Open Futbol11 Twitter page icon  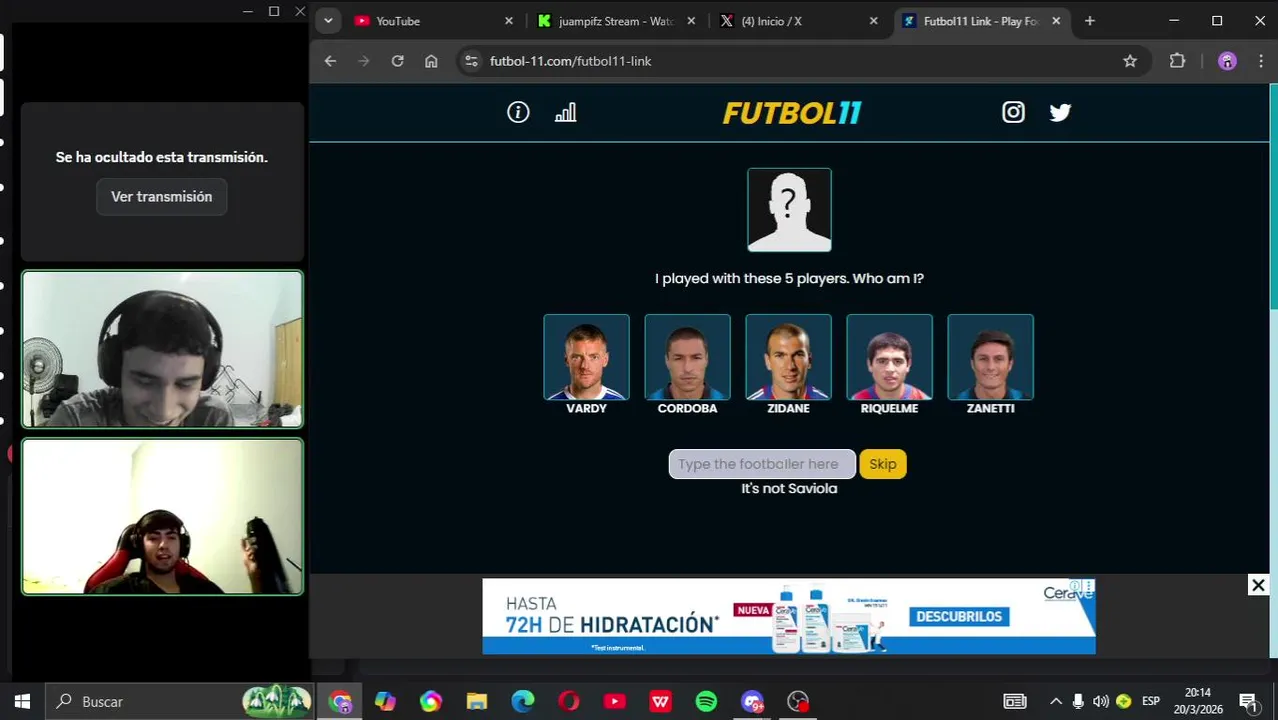pos(1060,113)
